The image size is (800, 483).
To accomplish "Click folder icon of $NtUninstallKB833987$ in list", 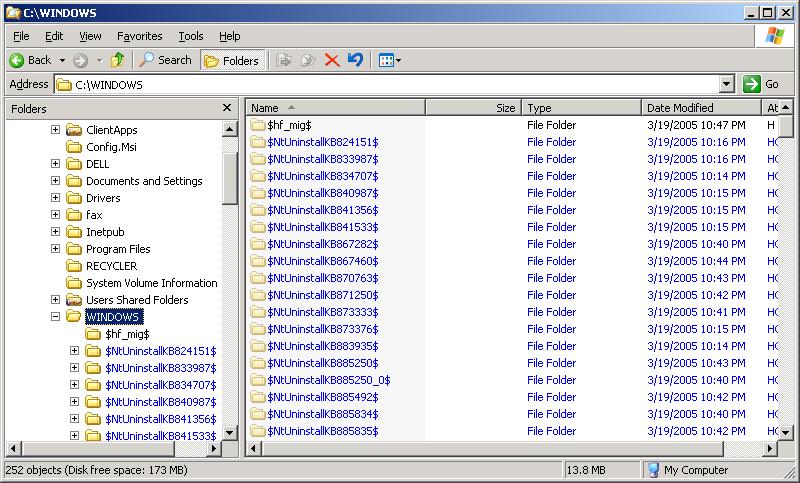I will (x=258, y=159).
